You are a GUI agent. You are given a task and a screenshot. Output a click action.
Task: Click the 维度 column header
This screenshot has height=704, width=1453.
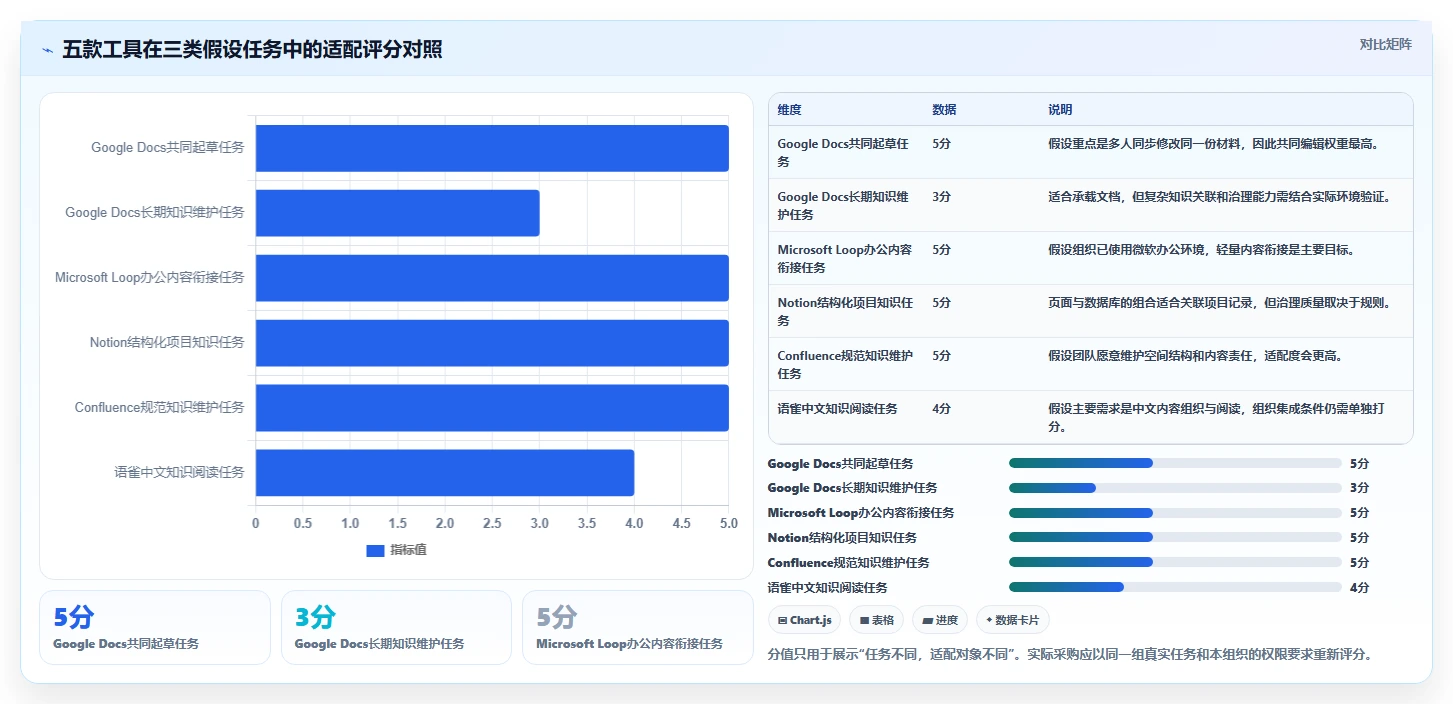click(789, 110)
